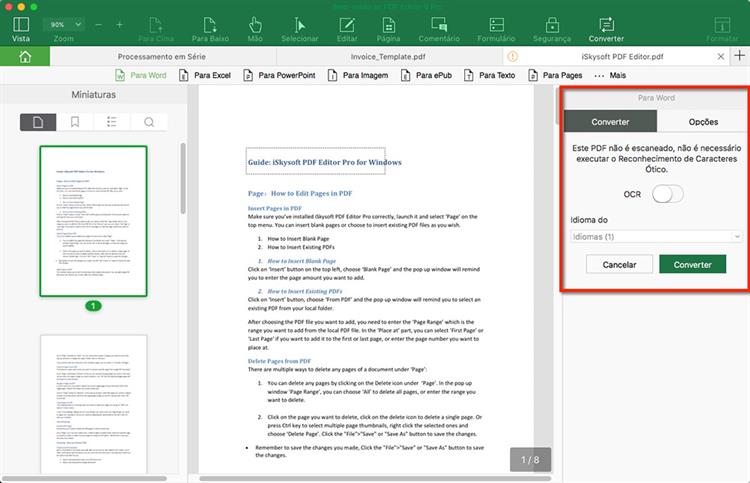Open the Comentário tools
Screen dimensions: 750x483
[439, 29]
